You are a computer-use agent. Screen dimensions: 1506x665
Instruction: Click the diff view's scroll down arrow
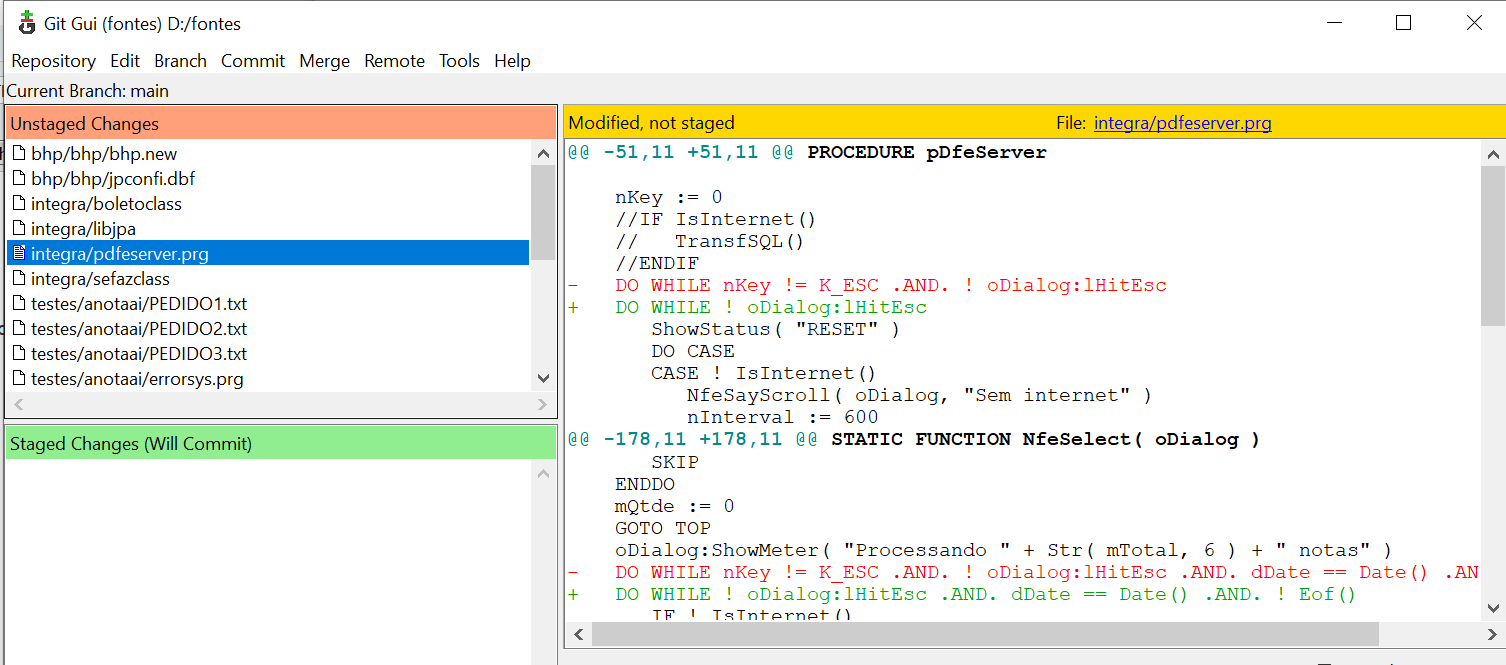pyautogui.click(x=1493, y=607)
